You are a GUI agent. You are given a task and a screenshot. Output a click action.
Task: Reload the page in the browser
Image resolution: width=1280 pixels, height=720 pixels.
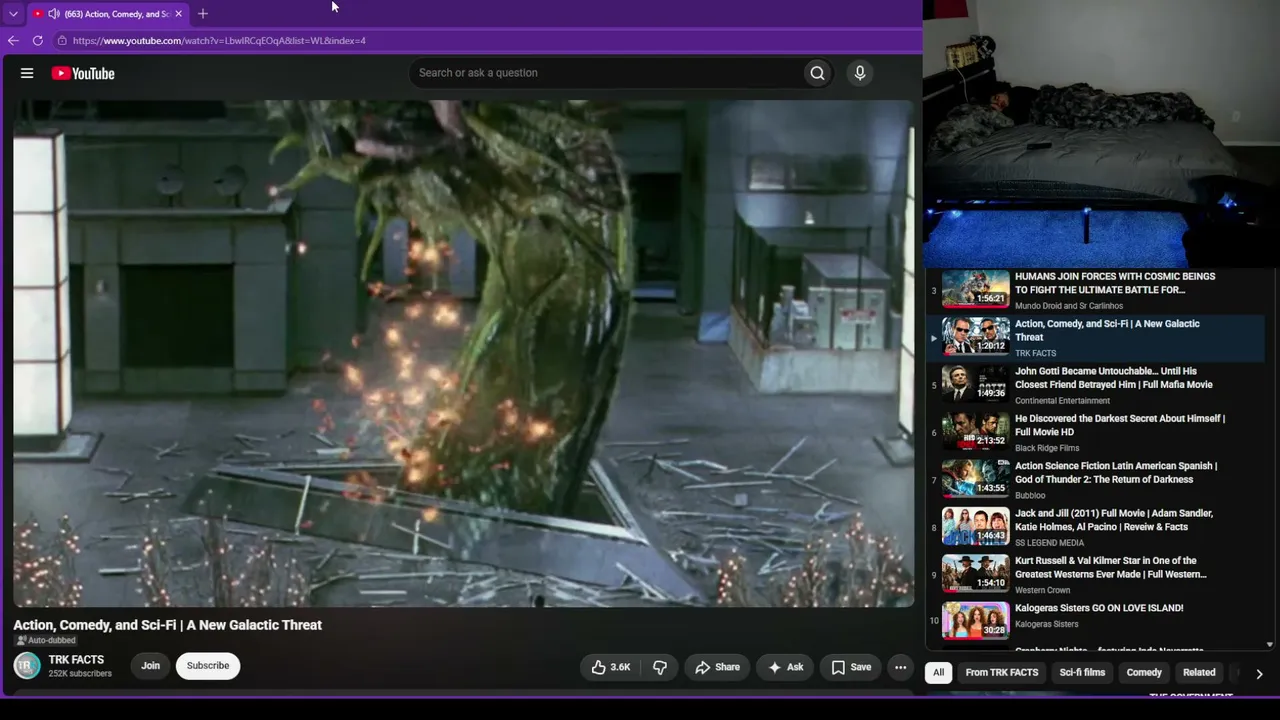(38, 41)
